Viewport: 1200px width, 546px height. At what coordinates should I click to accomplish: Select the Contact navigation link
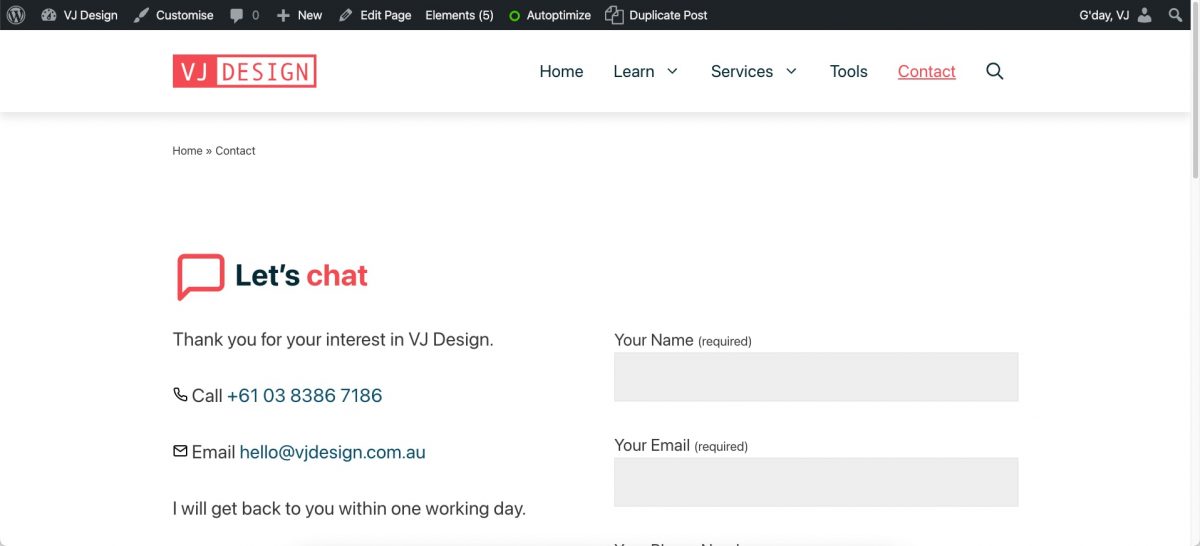tap(926, 71)
